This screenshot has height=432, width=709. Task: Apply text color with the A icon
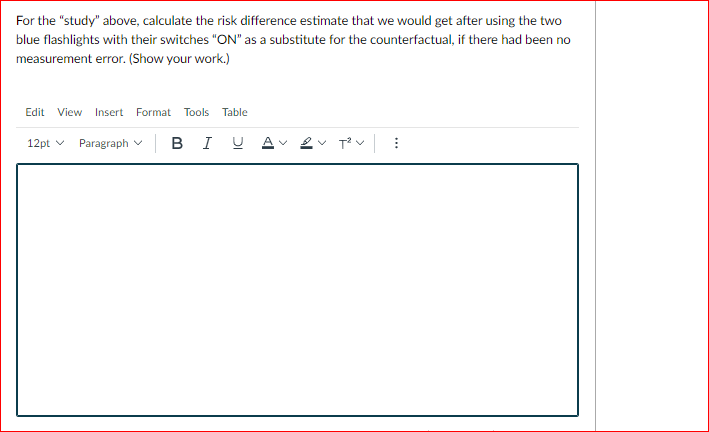tap(268, 143)
